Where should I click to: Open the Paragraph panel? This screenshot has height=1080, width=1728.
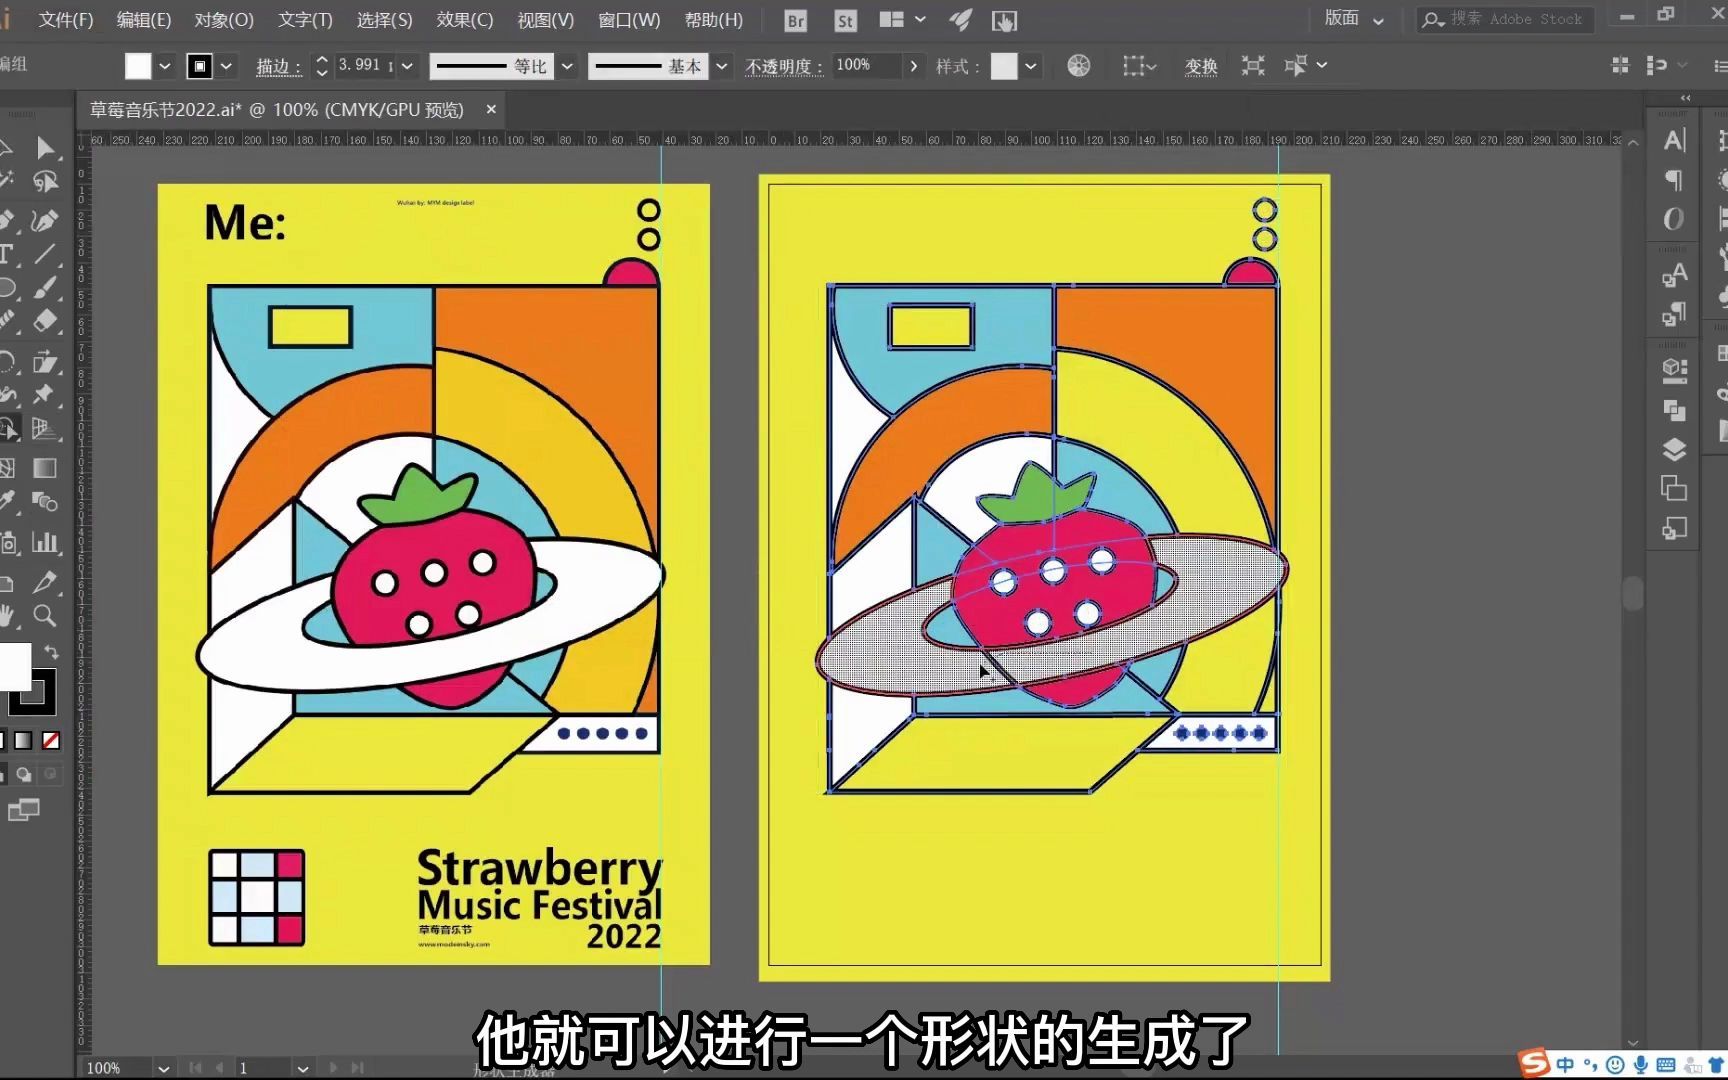point(1672,181)
